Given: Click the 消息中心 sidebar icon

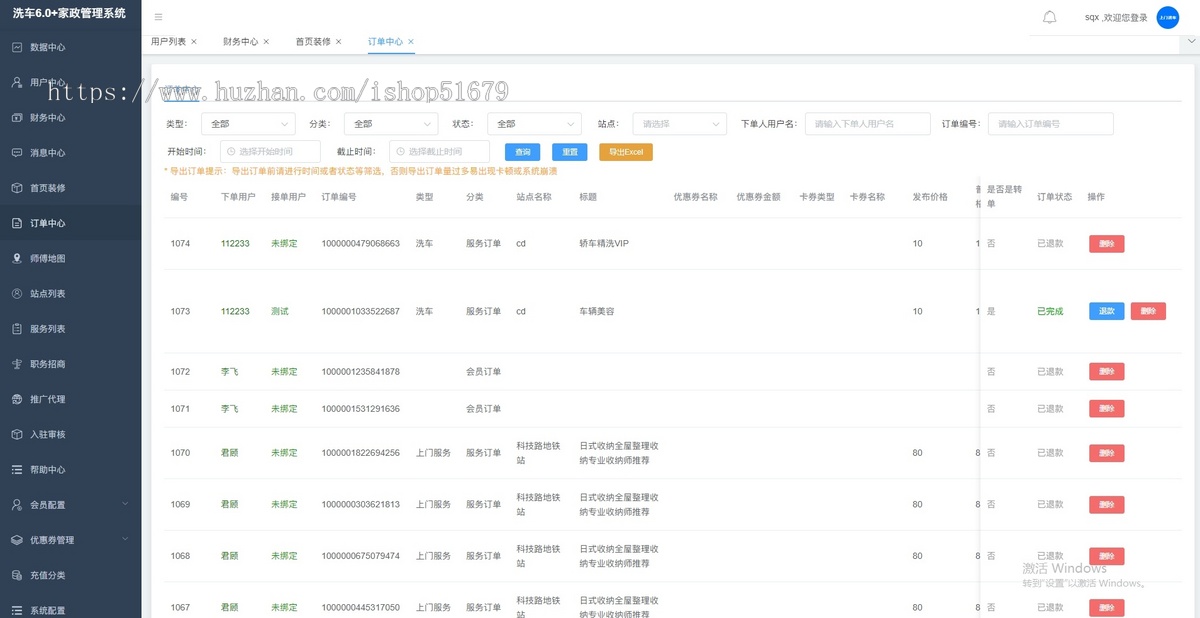Looking at the screenshot, I should pyautogui.click(x=17, y=153).
